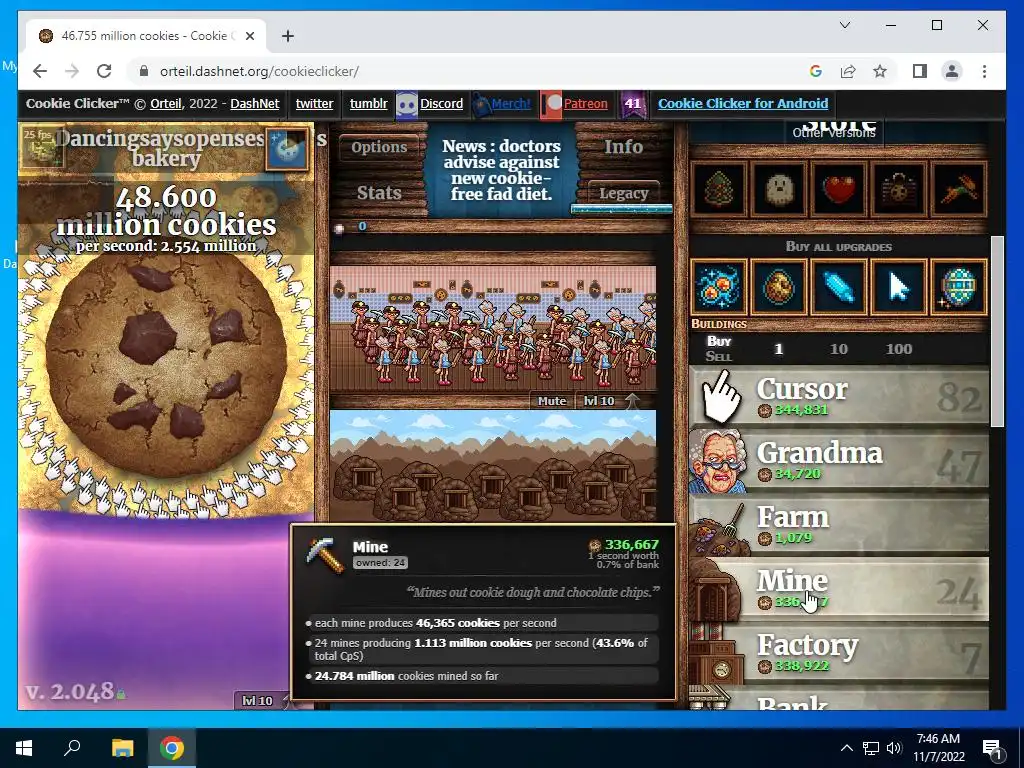Image resolution: width=1024 pixels, height=768 pixels.
Task: Click the news ticker headline
Action: coord(501,170)
